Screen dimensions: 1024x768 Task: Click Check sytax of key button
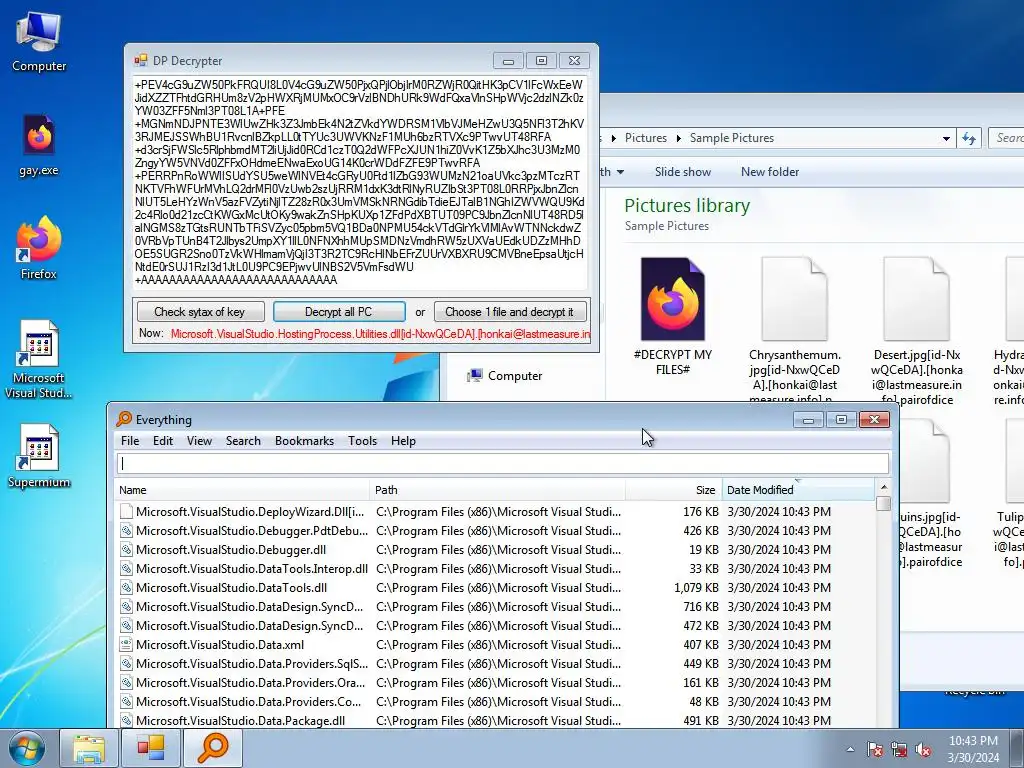pyautogui.click(x=200, y=312)
